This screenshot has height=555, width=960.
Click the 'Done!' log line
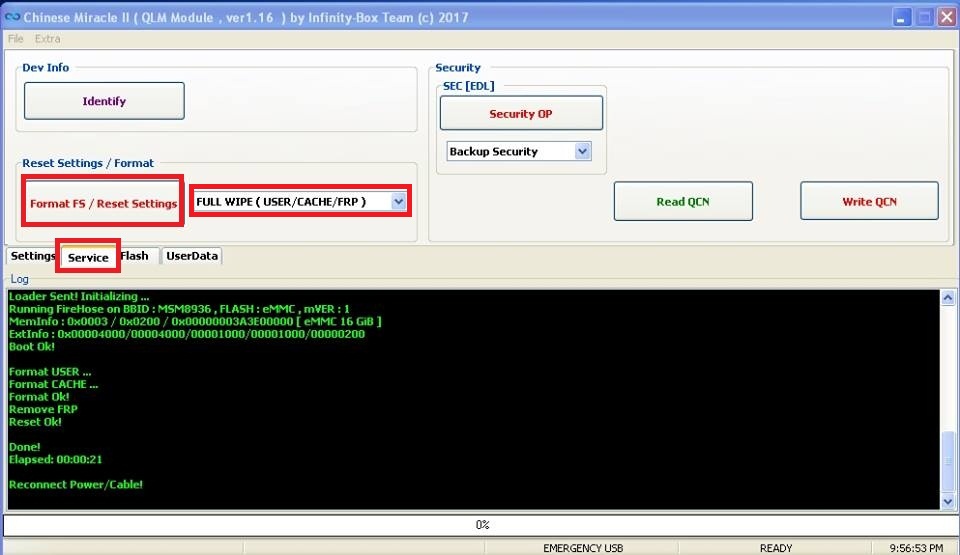tap(24, 447)
